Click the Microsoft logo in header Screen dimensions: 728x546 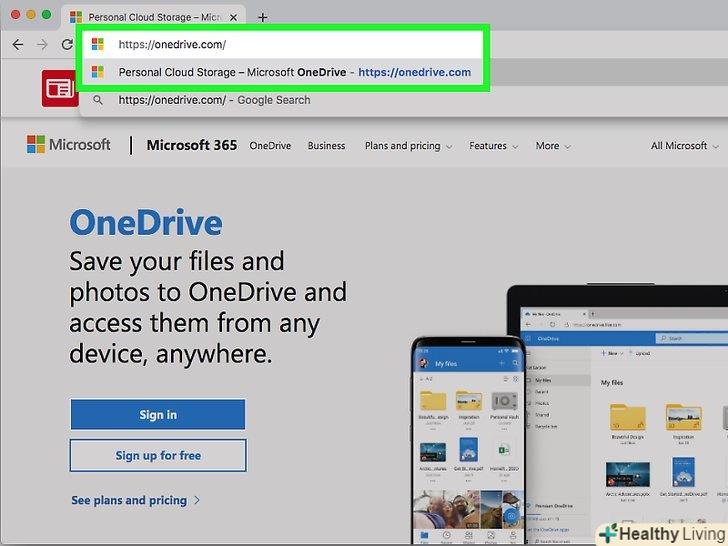(69, 145)
